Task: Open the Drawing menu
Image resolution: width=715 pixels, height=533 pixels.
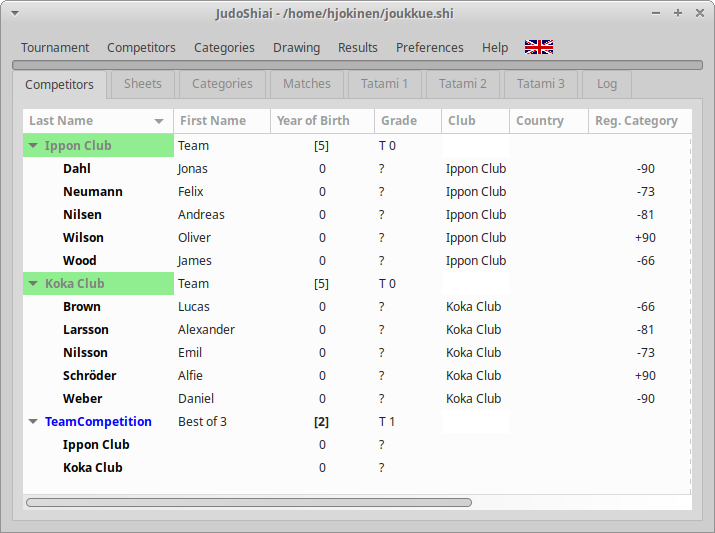Action: pos(296,47)
